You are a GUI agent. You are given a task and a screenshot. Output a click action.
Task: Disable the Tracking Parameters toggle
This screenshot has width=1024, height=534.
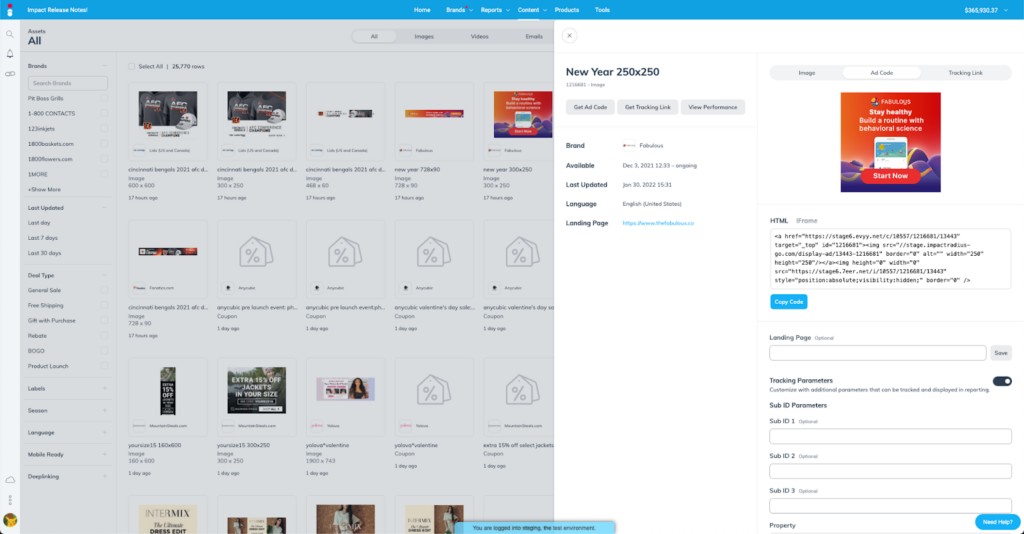pyautogui.click(x=1001, y=381)
